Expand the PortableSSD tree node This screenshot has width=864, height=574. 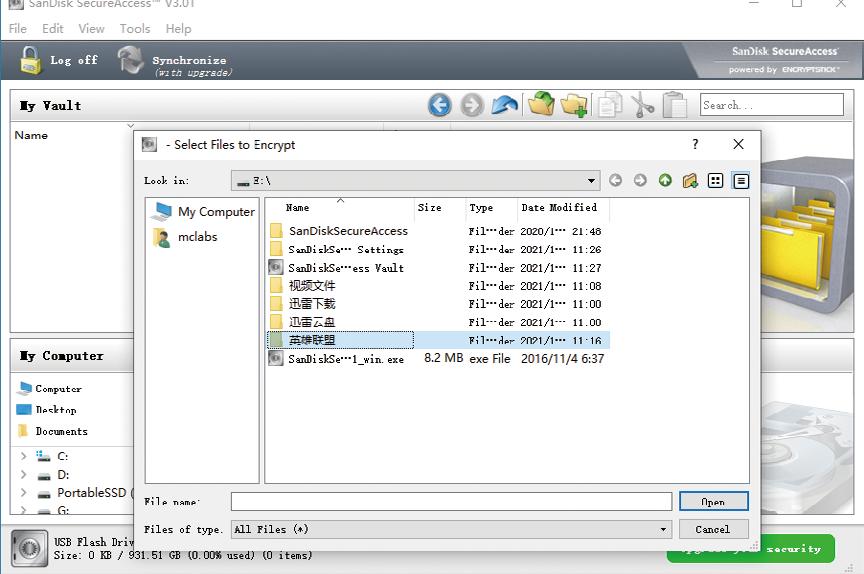pos(23,492)
